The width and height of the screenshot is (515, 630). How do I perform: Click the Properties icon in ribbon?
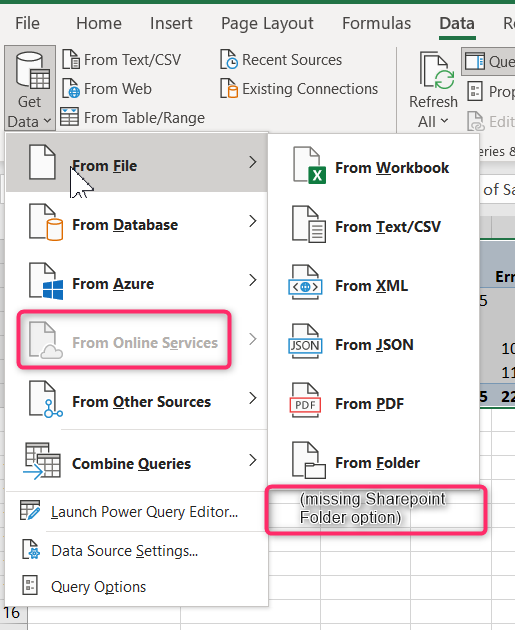coord(475,91)
